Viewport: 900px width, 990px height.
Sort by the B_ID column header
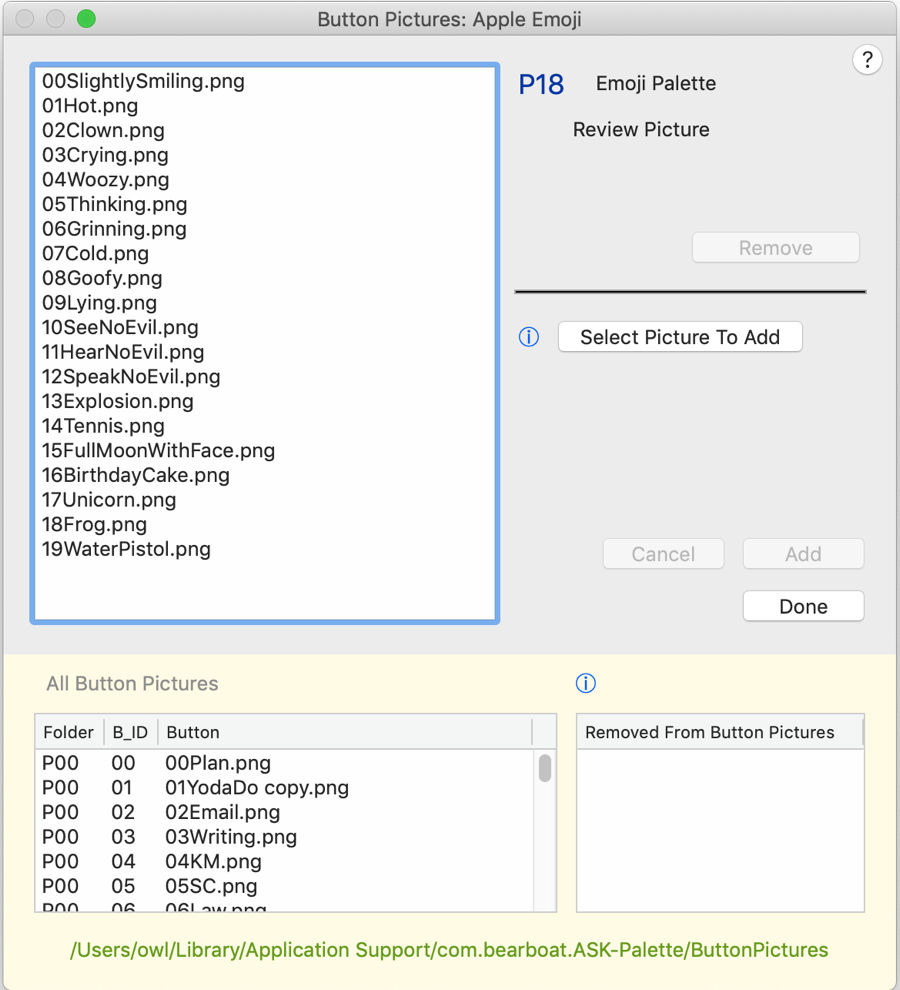coord(130,732)
